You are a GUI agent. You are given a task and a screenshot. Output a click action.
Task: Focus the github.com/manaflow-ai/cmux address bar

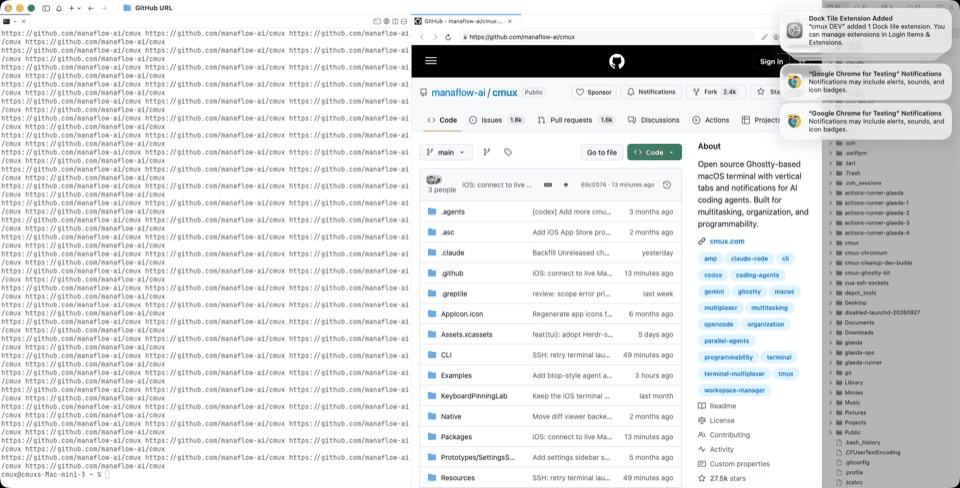click(609, 37)
